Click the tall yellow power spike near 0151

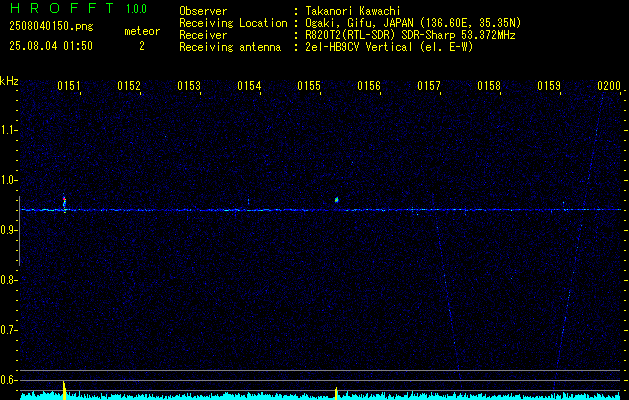tap(64, 390)
